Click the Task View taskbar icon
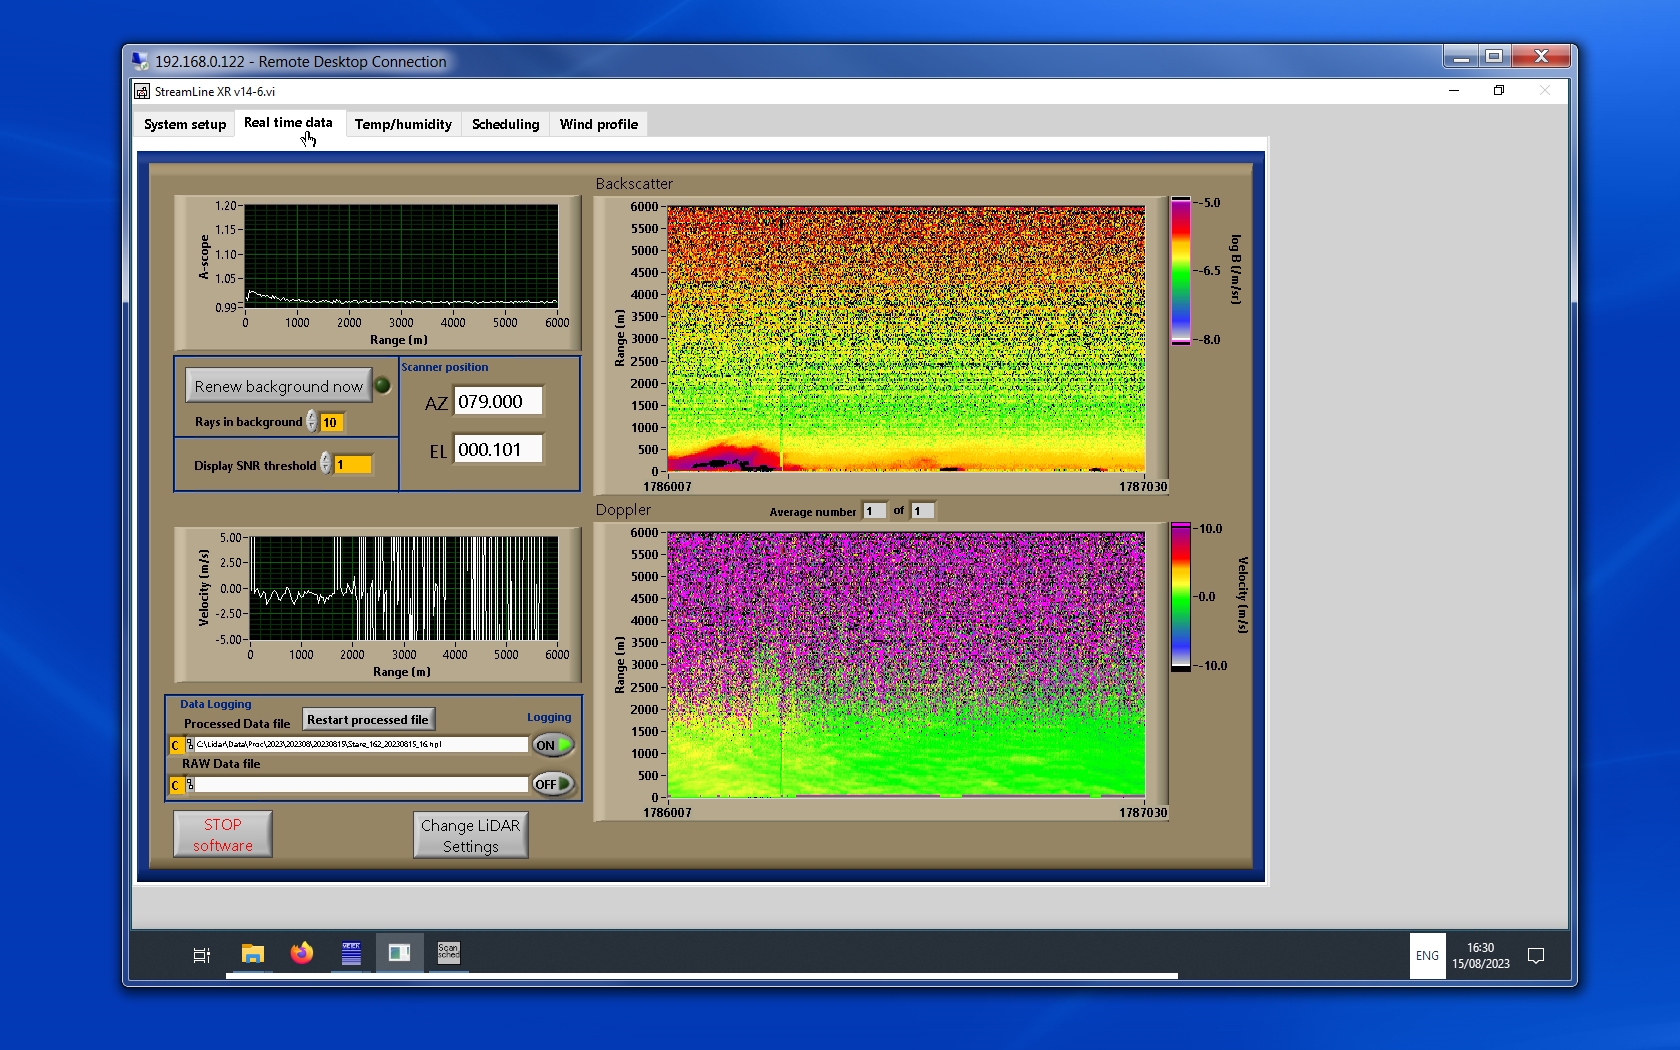1680x1050 pixels. (201, 955)
